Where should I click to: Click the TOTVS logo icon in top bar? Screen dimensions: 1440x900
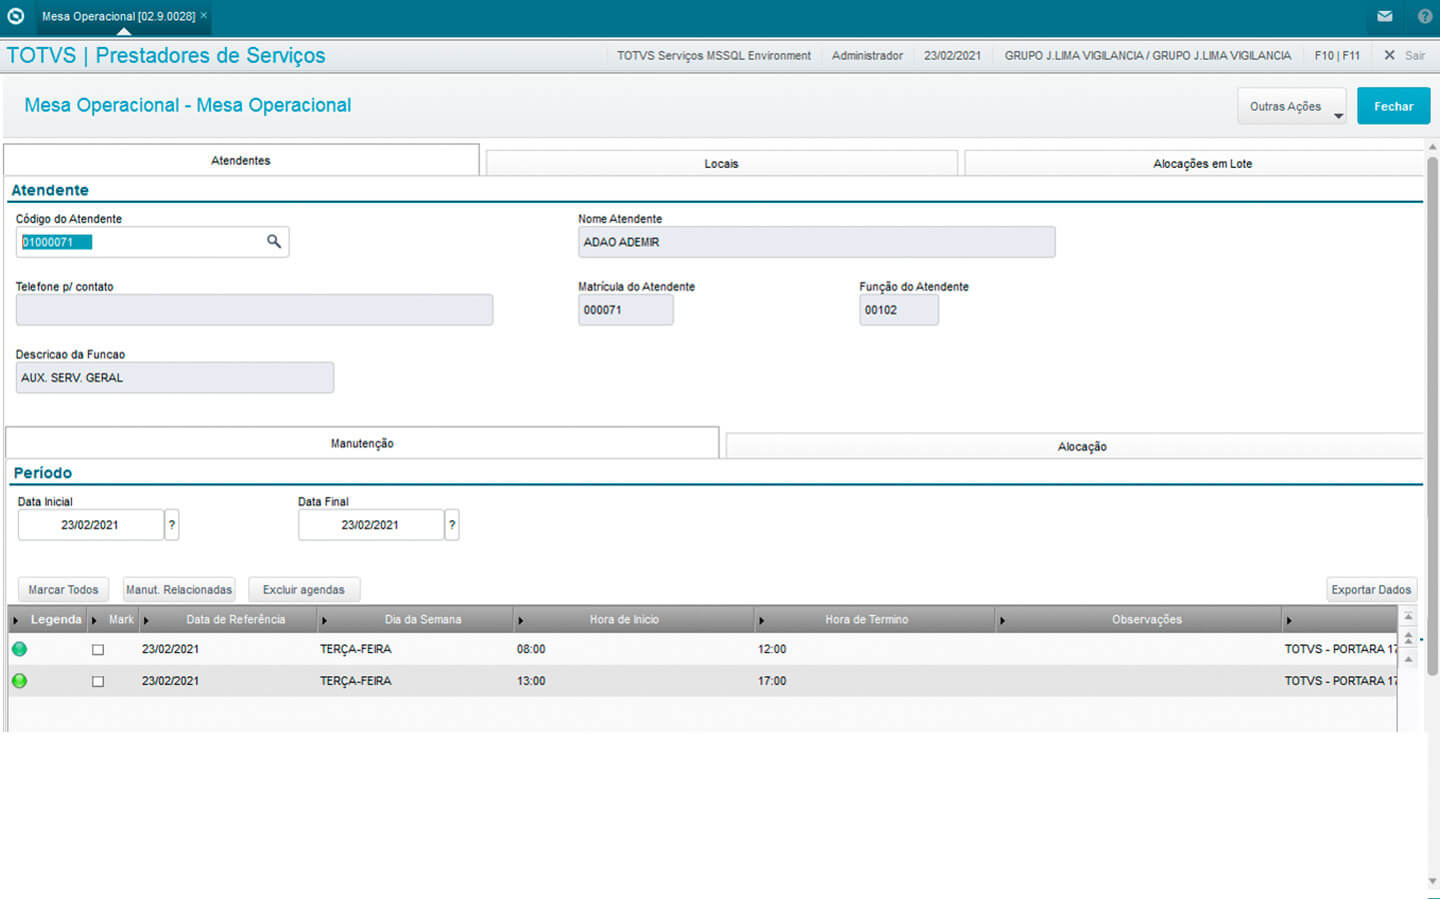(16, 16)
